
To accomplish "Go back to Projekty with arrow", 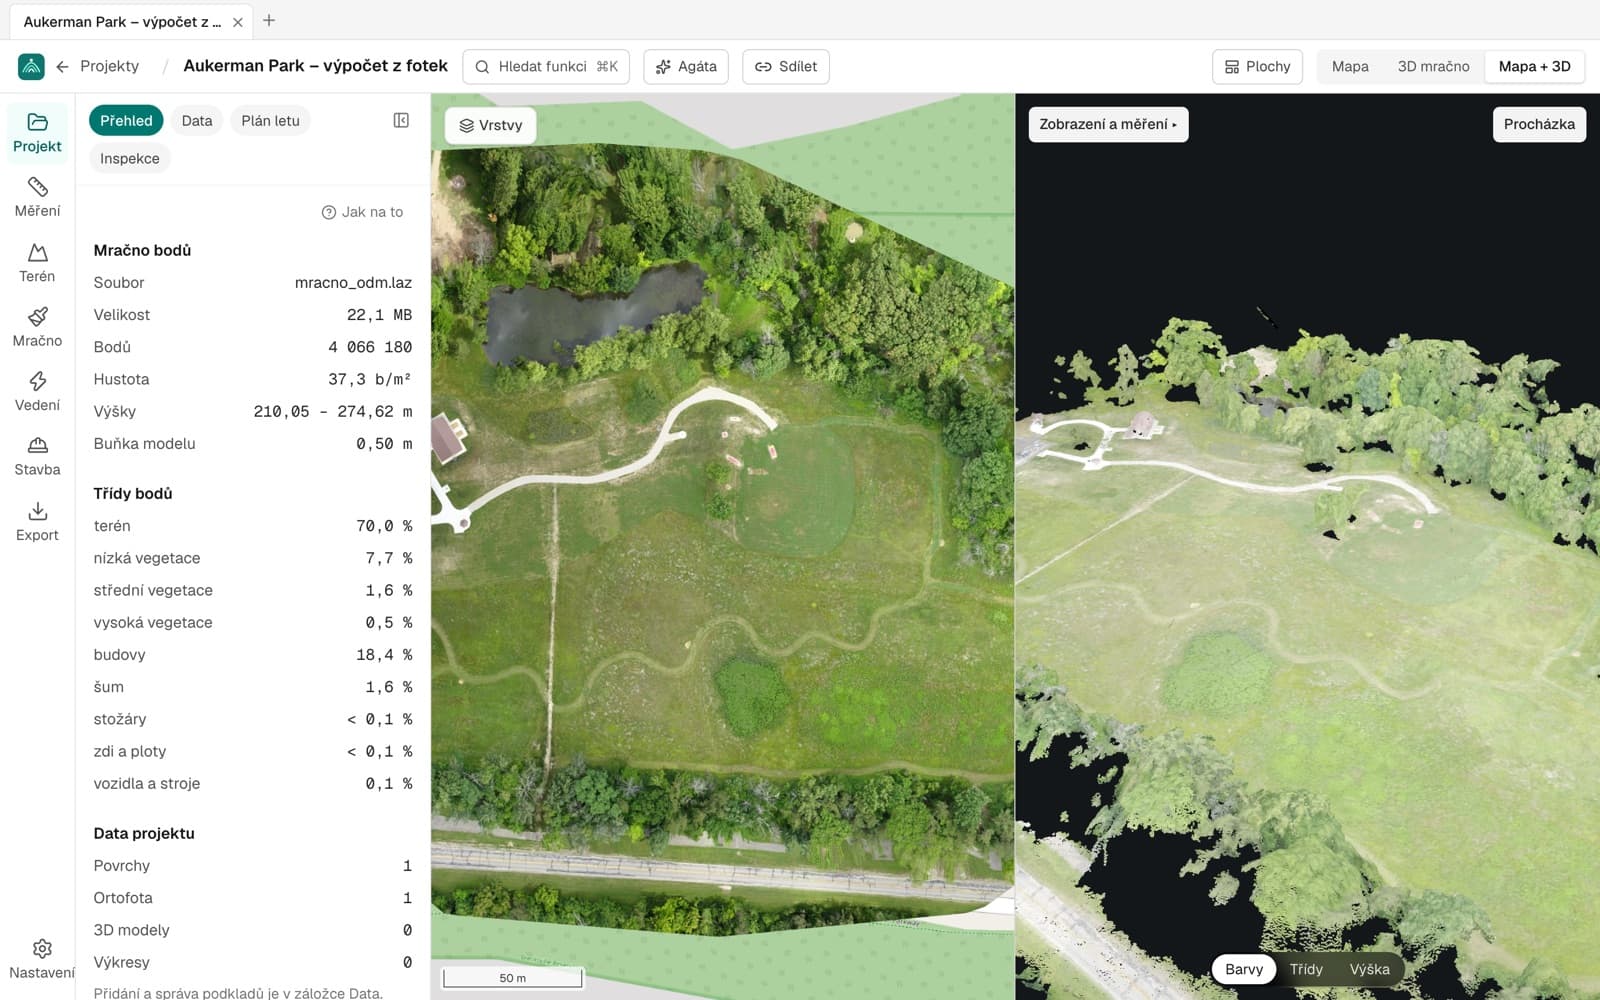I will click(62, 66).
